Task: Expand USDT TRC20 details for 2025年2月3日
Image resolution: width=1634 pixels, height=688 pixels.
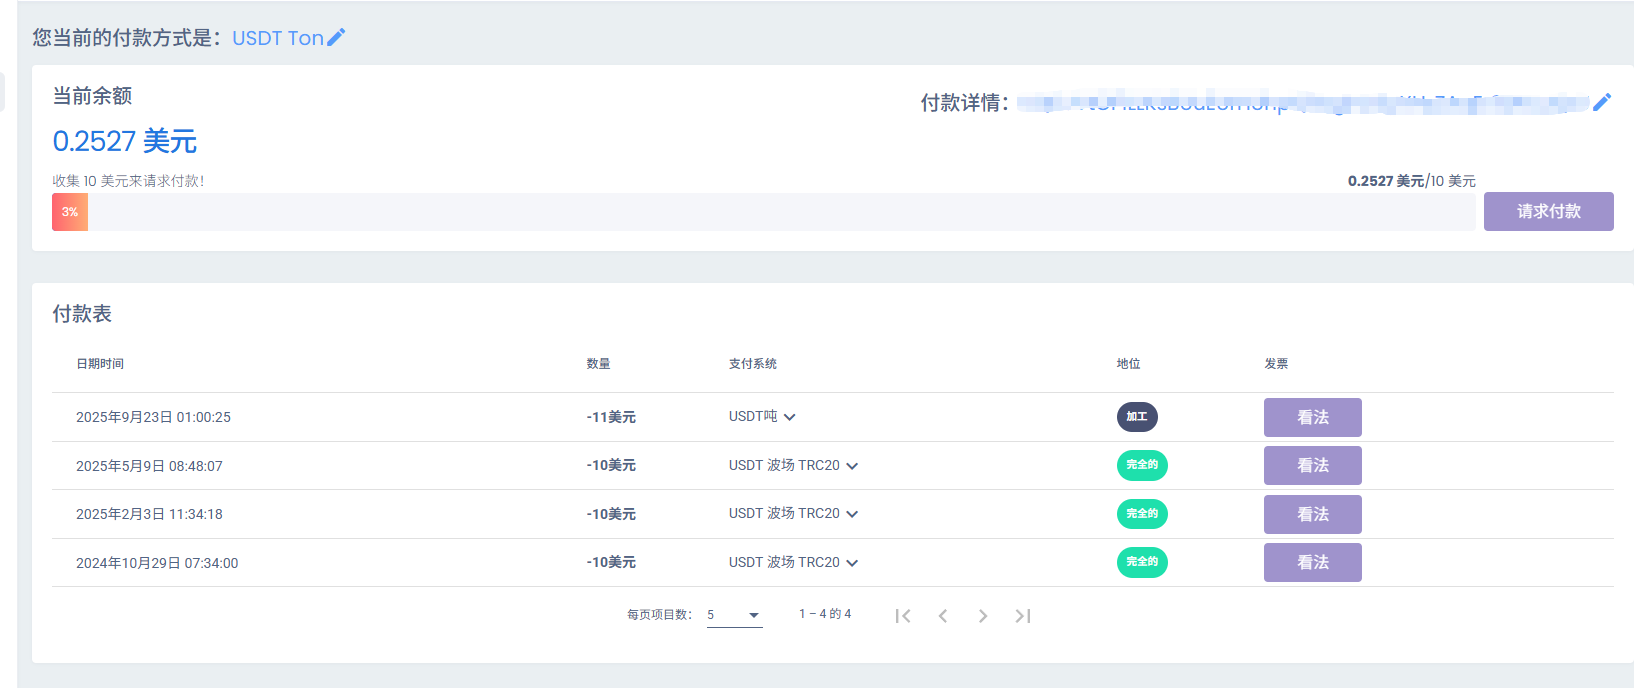Action: point(852,514)
